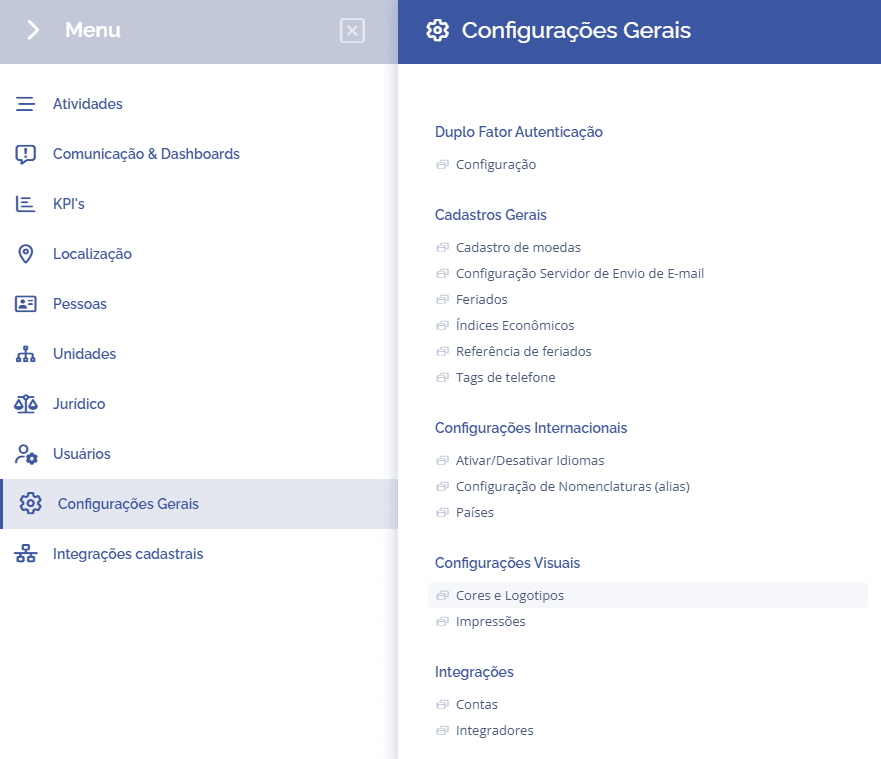Open Configuração de Nomenclaturas (alias)
This screenshot has height=759, width=881.
pyautogui.click(x=573, y=487)
